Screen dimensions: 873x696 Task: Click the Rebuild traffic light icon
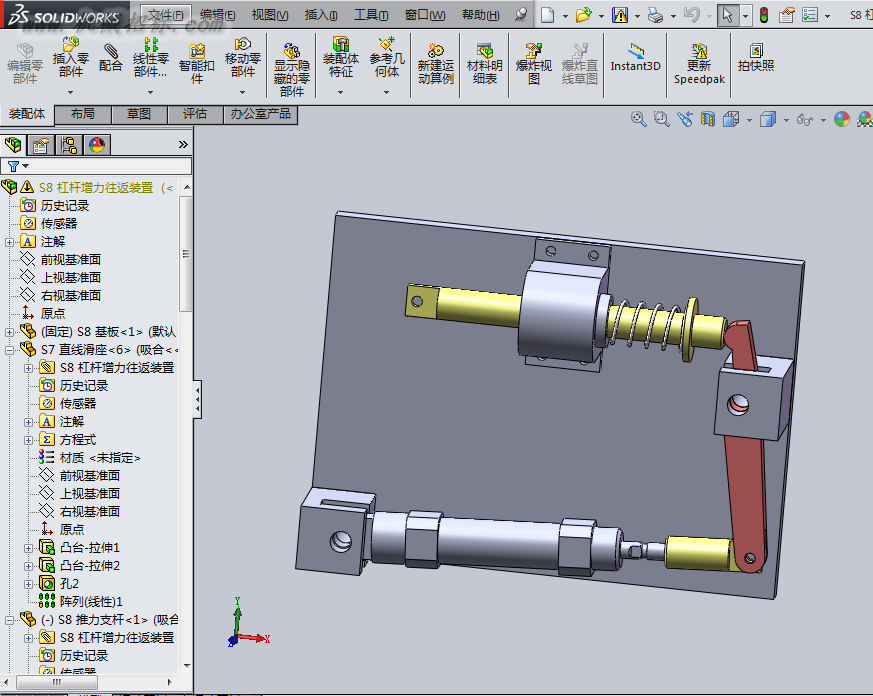point(764,15)
